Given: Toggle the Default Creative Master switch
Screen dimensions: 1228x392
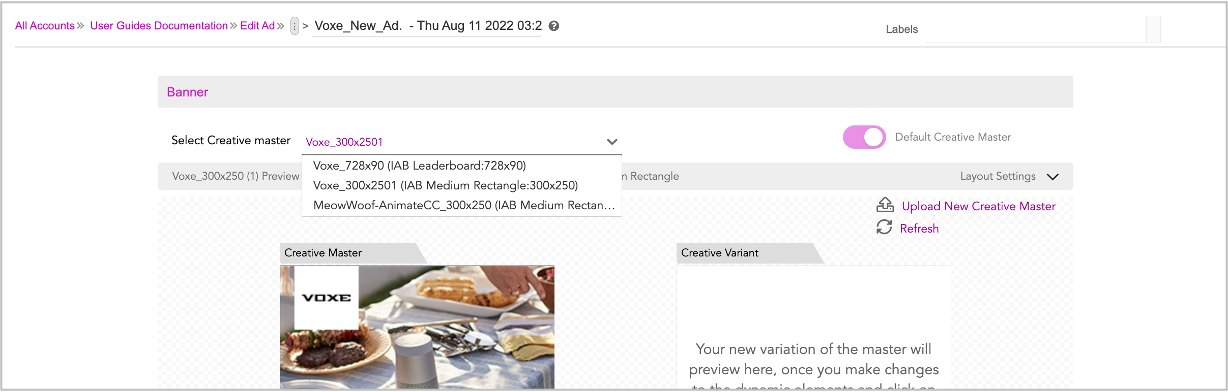Looking at the screenshot, I should [864, 137].
